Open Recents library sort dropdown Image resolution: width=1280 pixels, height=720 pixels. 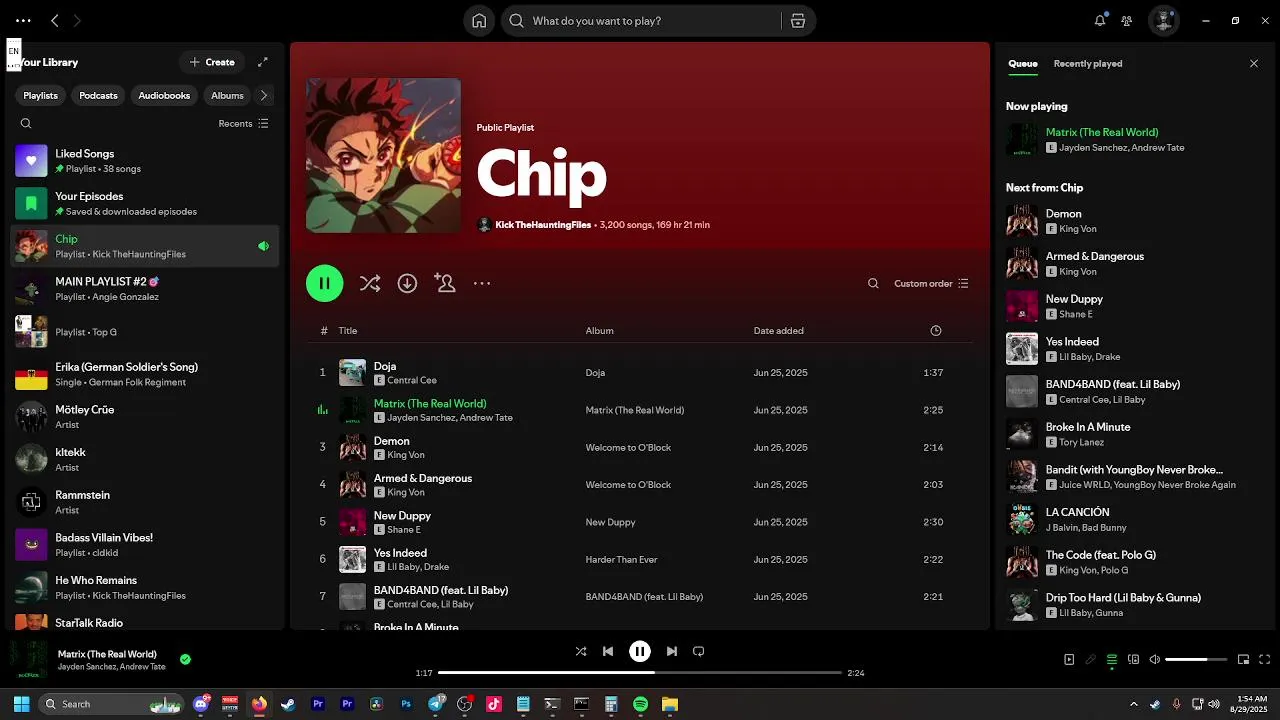(x=243, y=124)
